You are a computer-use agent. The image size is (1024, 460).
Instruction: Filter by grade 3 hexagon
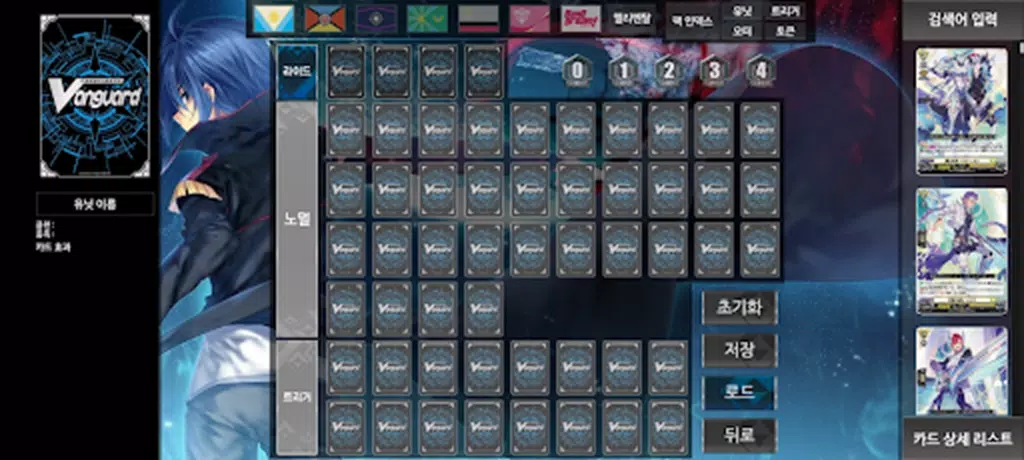click(x=715, y=71)
